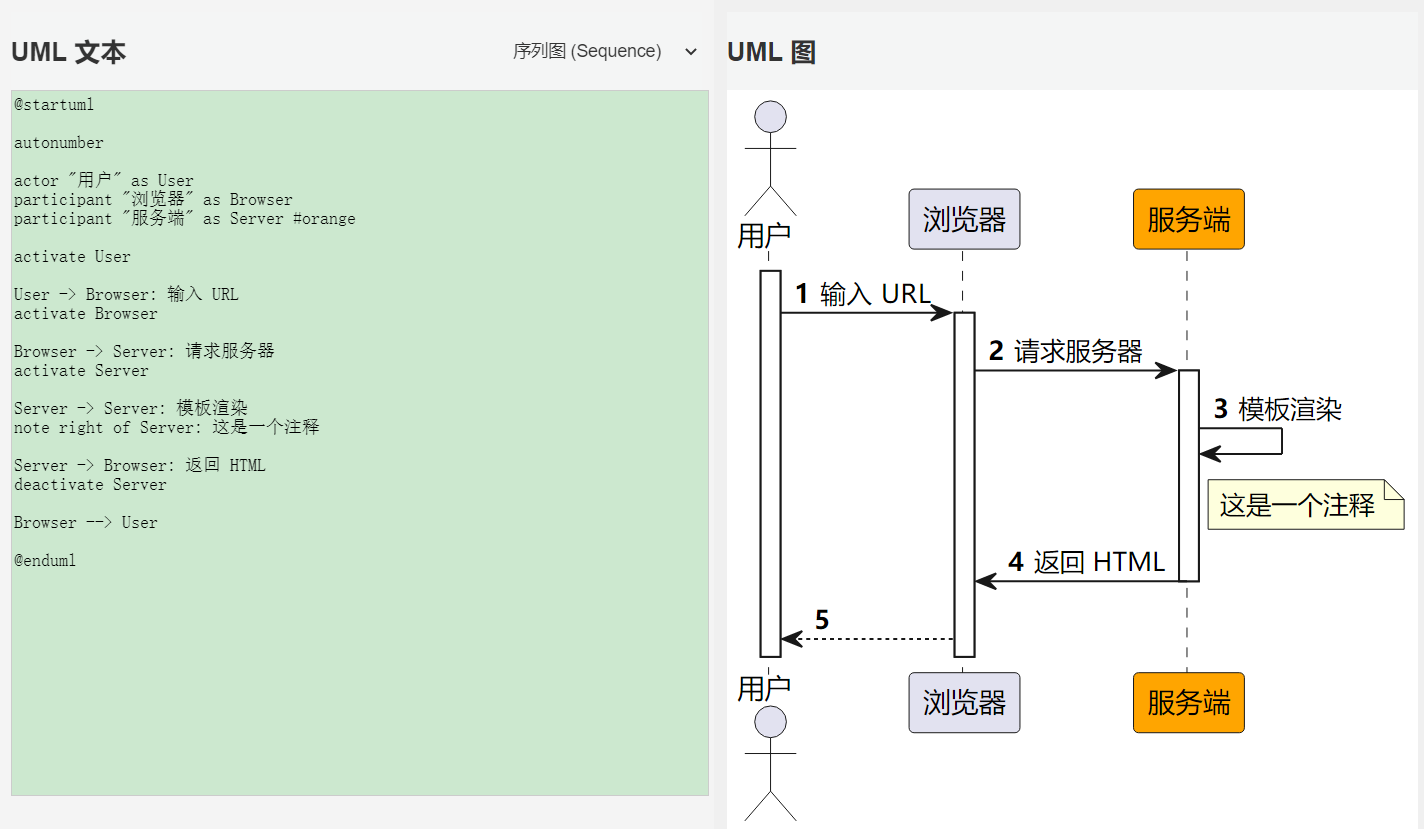Image resolution: width=1424 pixels, height=829 pixels.
Task: Click the activate Server line
Action: point(81,371)
